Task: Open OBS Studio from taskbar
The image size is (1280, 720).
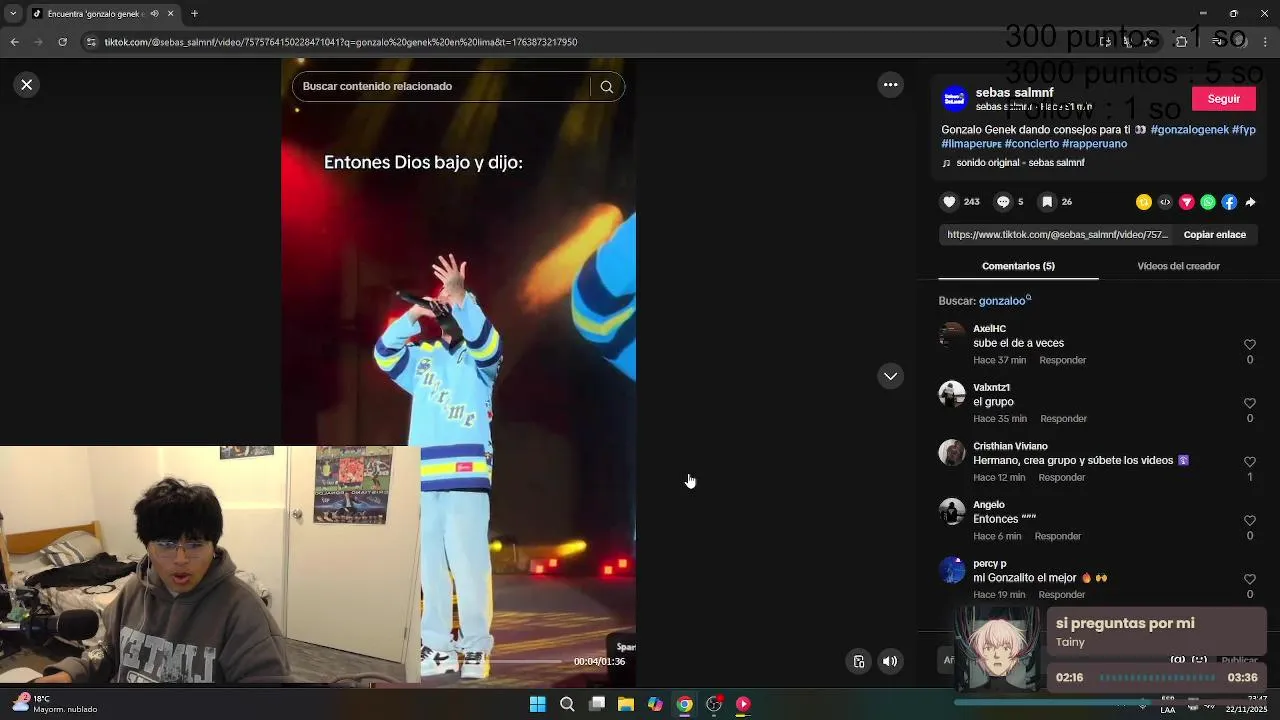Action: 714,704
